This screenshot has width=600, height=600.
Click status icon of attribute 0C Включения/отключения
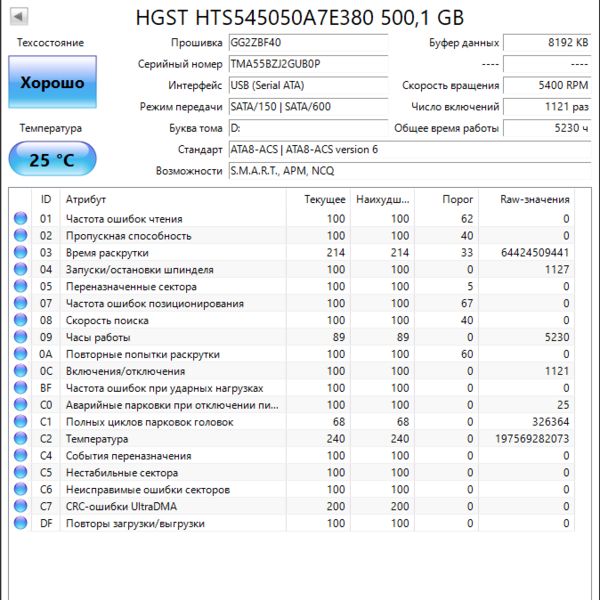click(x=20, y=371)
